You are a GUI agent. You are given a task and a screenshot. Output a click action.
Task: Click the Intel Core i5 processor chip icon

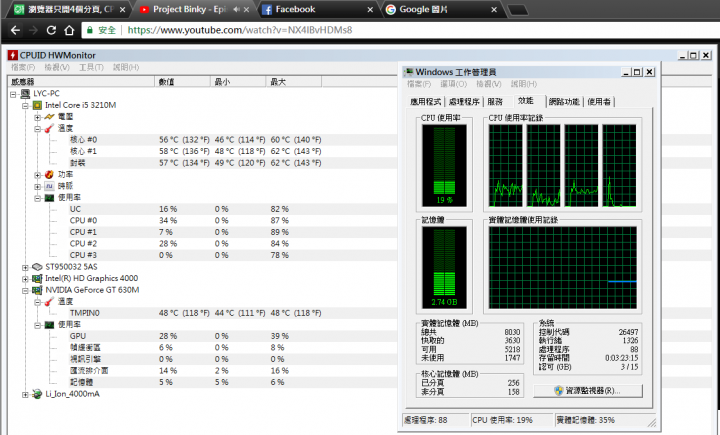(x=37, y=105)
